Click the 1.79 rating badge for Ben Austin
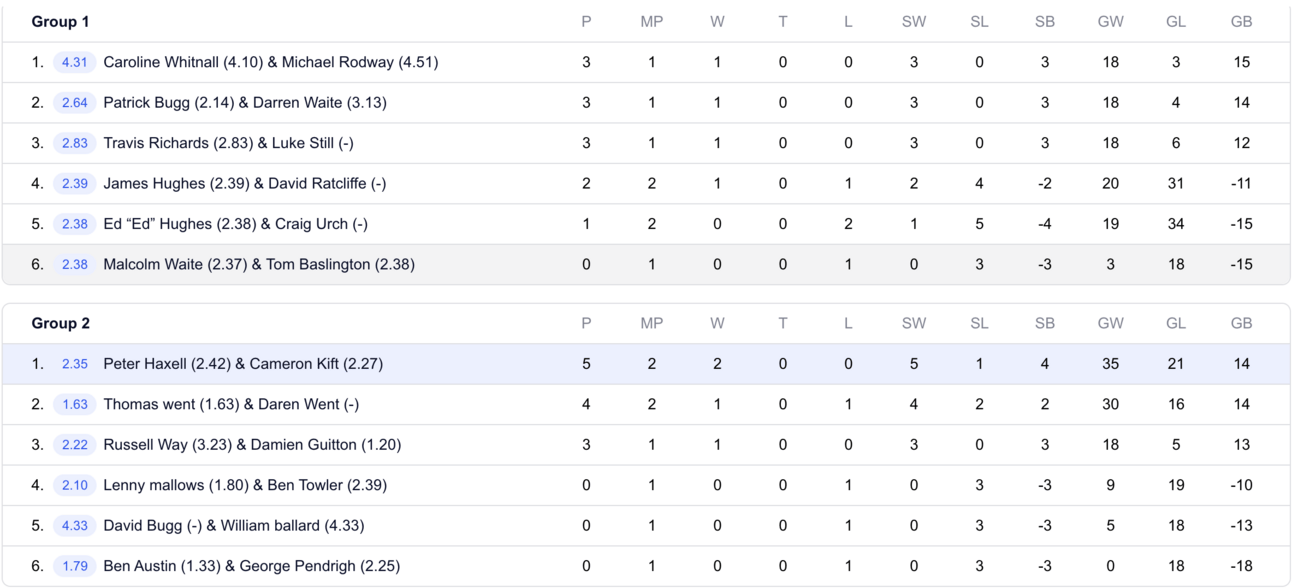Image resolution: width=1292 pixels, height=588 pixels. pos(74,566)
